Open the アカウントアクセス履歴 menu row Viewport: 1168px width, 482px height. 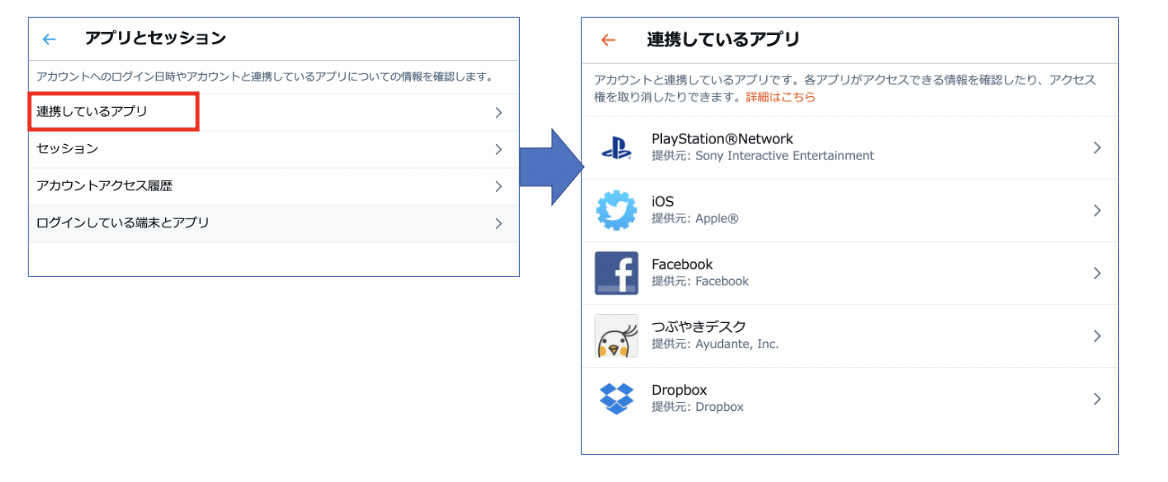(x=274, y=186)
